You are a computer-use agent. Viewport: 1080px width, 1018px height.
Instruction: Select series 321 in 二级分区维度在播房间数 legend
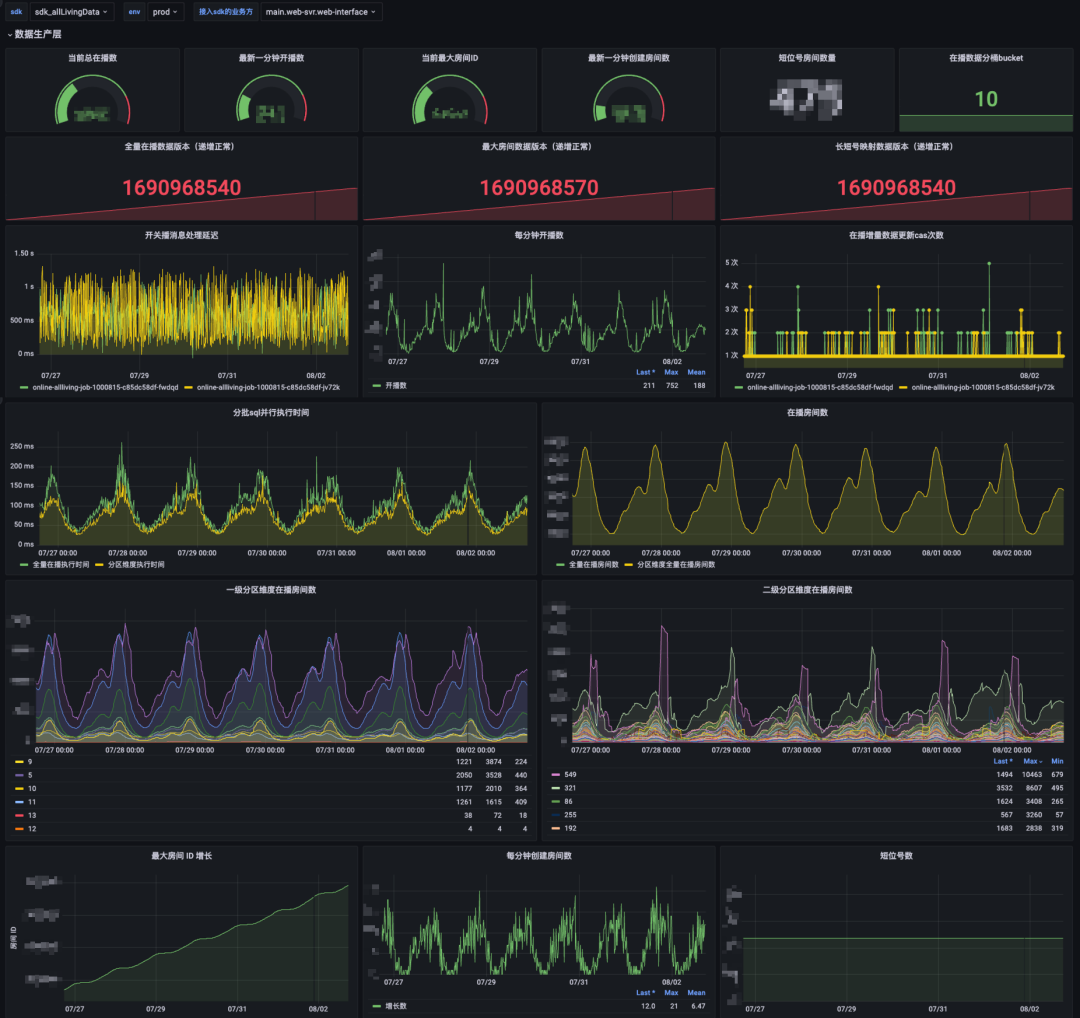570,788
